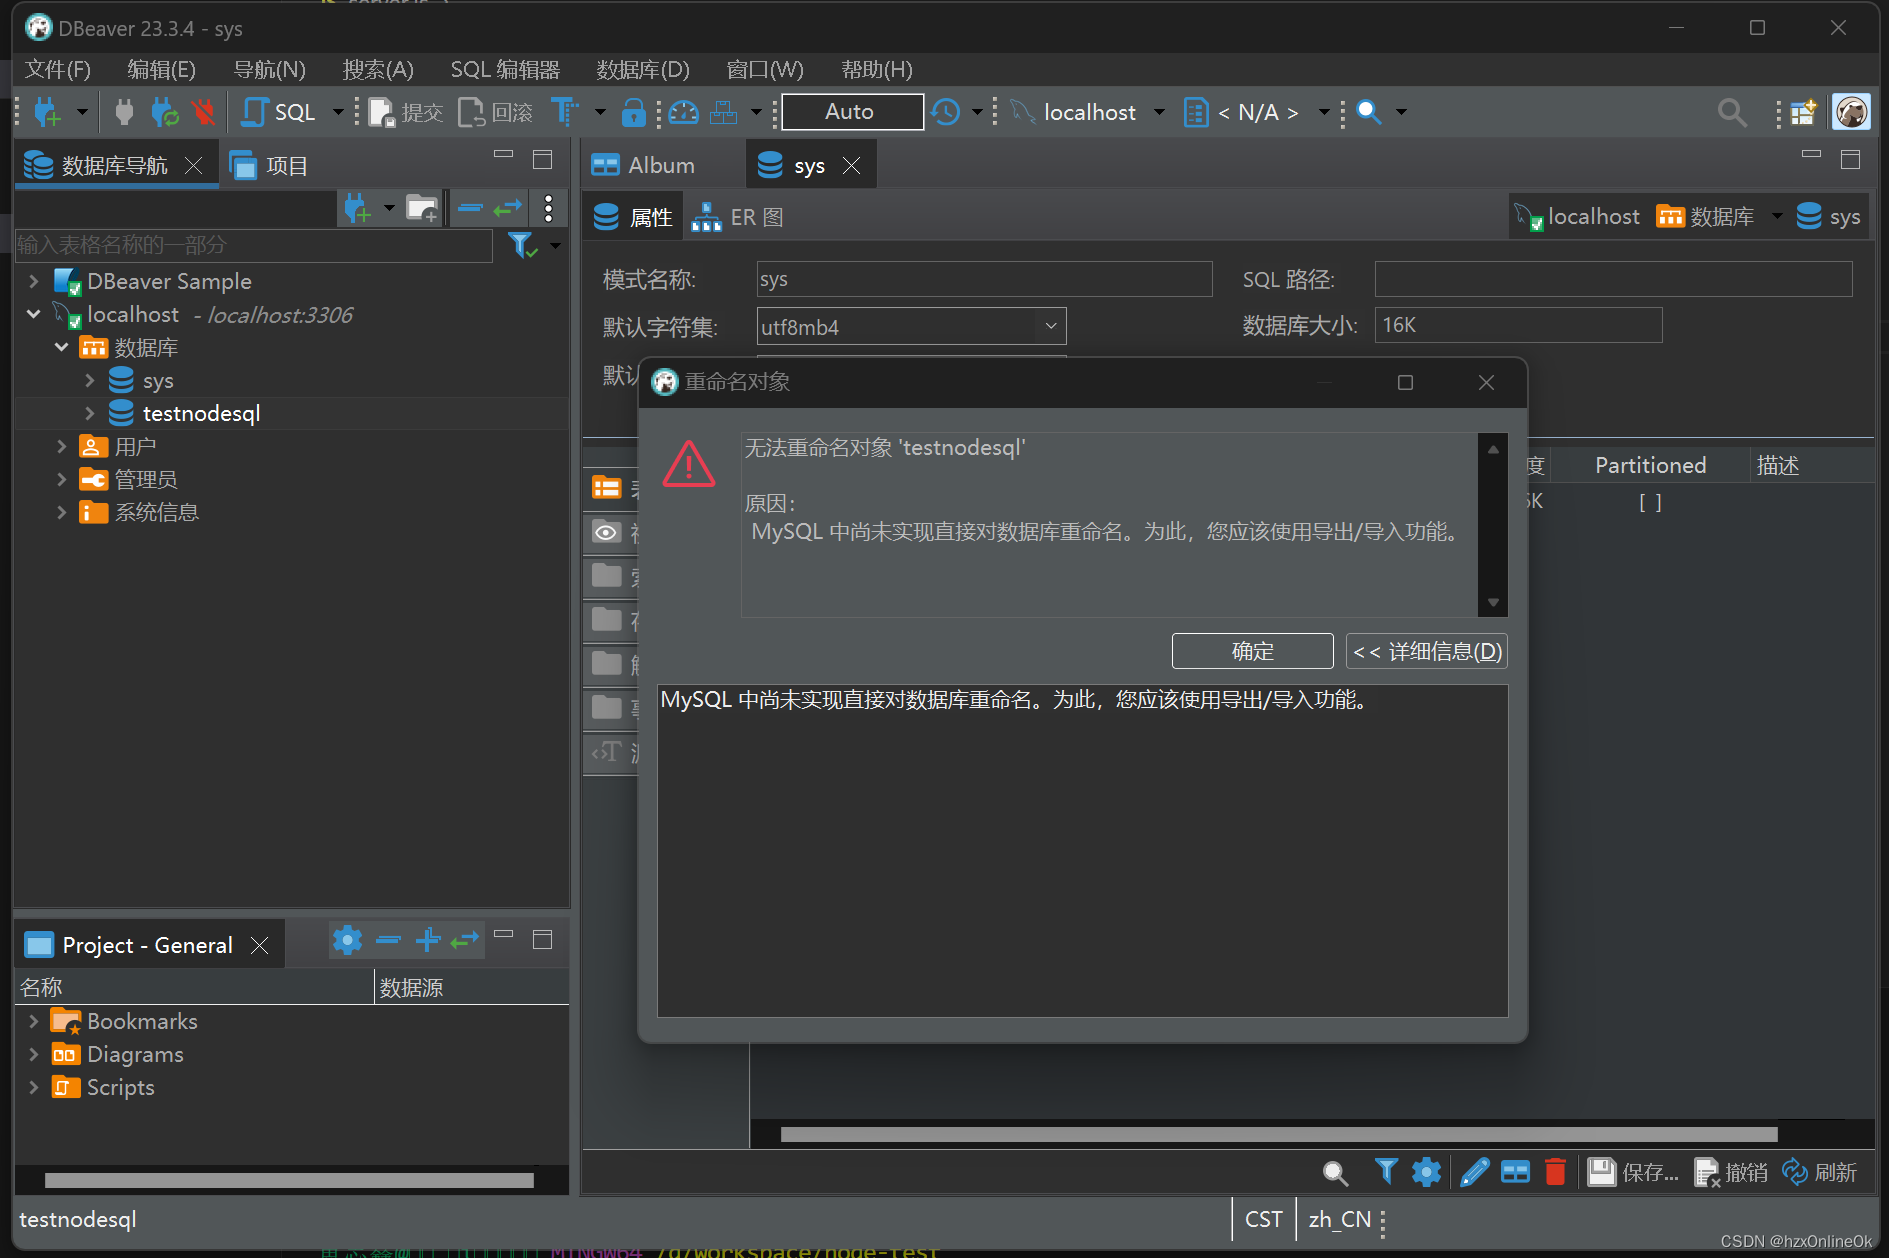This screenshot has height=1258, width=1889.
Task: Open the Auto commit mode box
Action: click(851, 112)
